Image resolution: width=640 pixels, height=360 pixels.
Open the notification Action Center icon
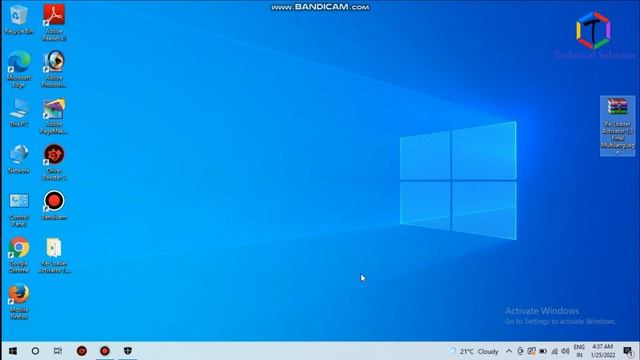(x=628, y=351)
